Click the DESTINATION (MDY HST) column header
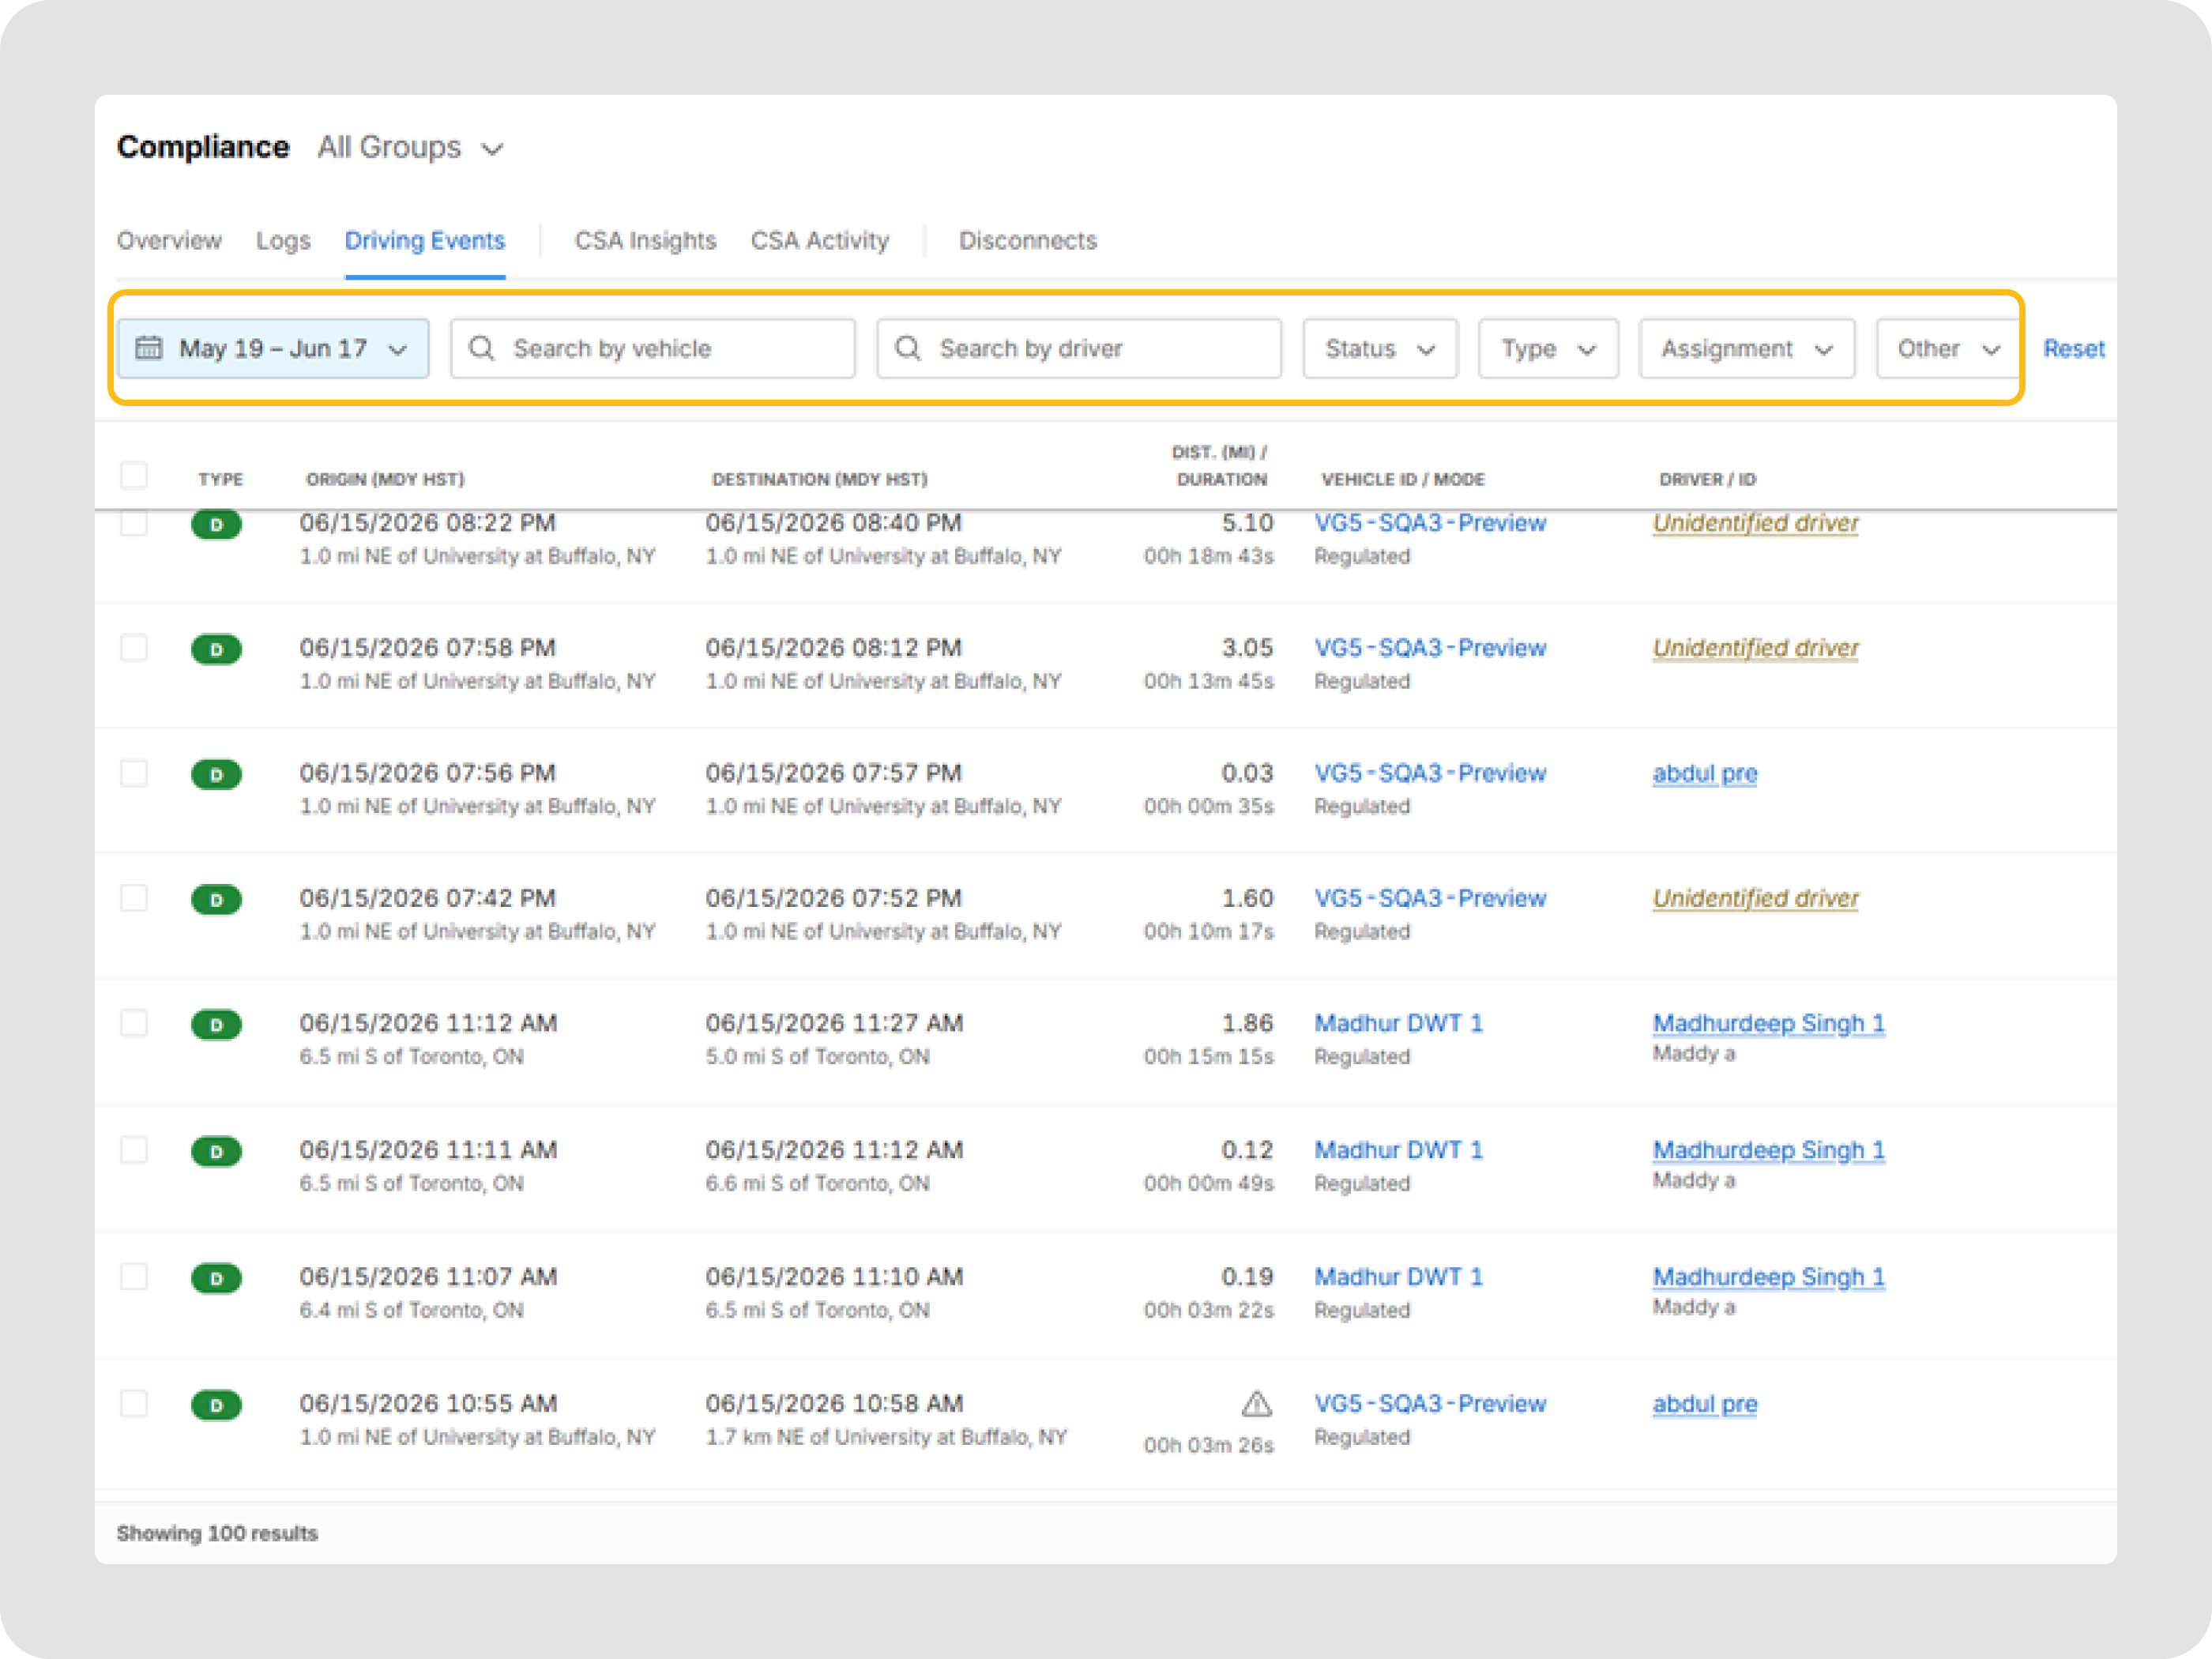Image resolution: width=2212 pixels, height=1659 pixels. 820,479
